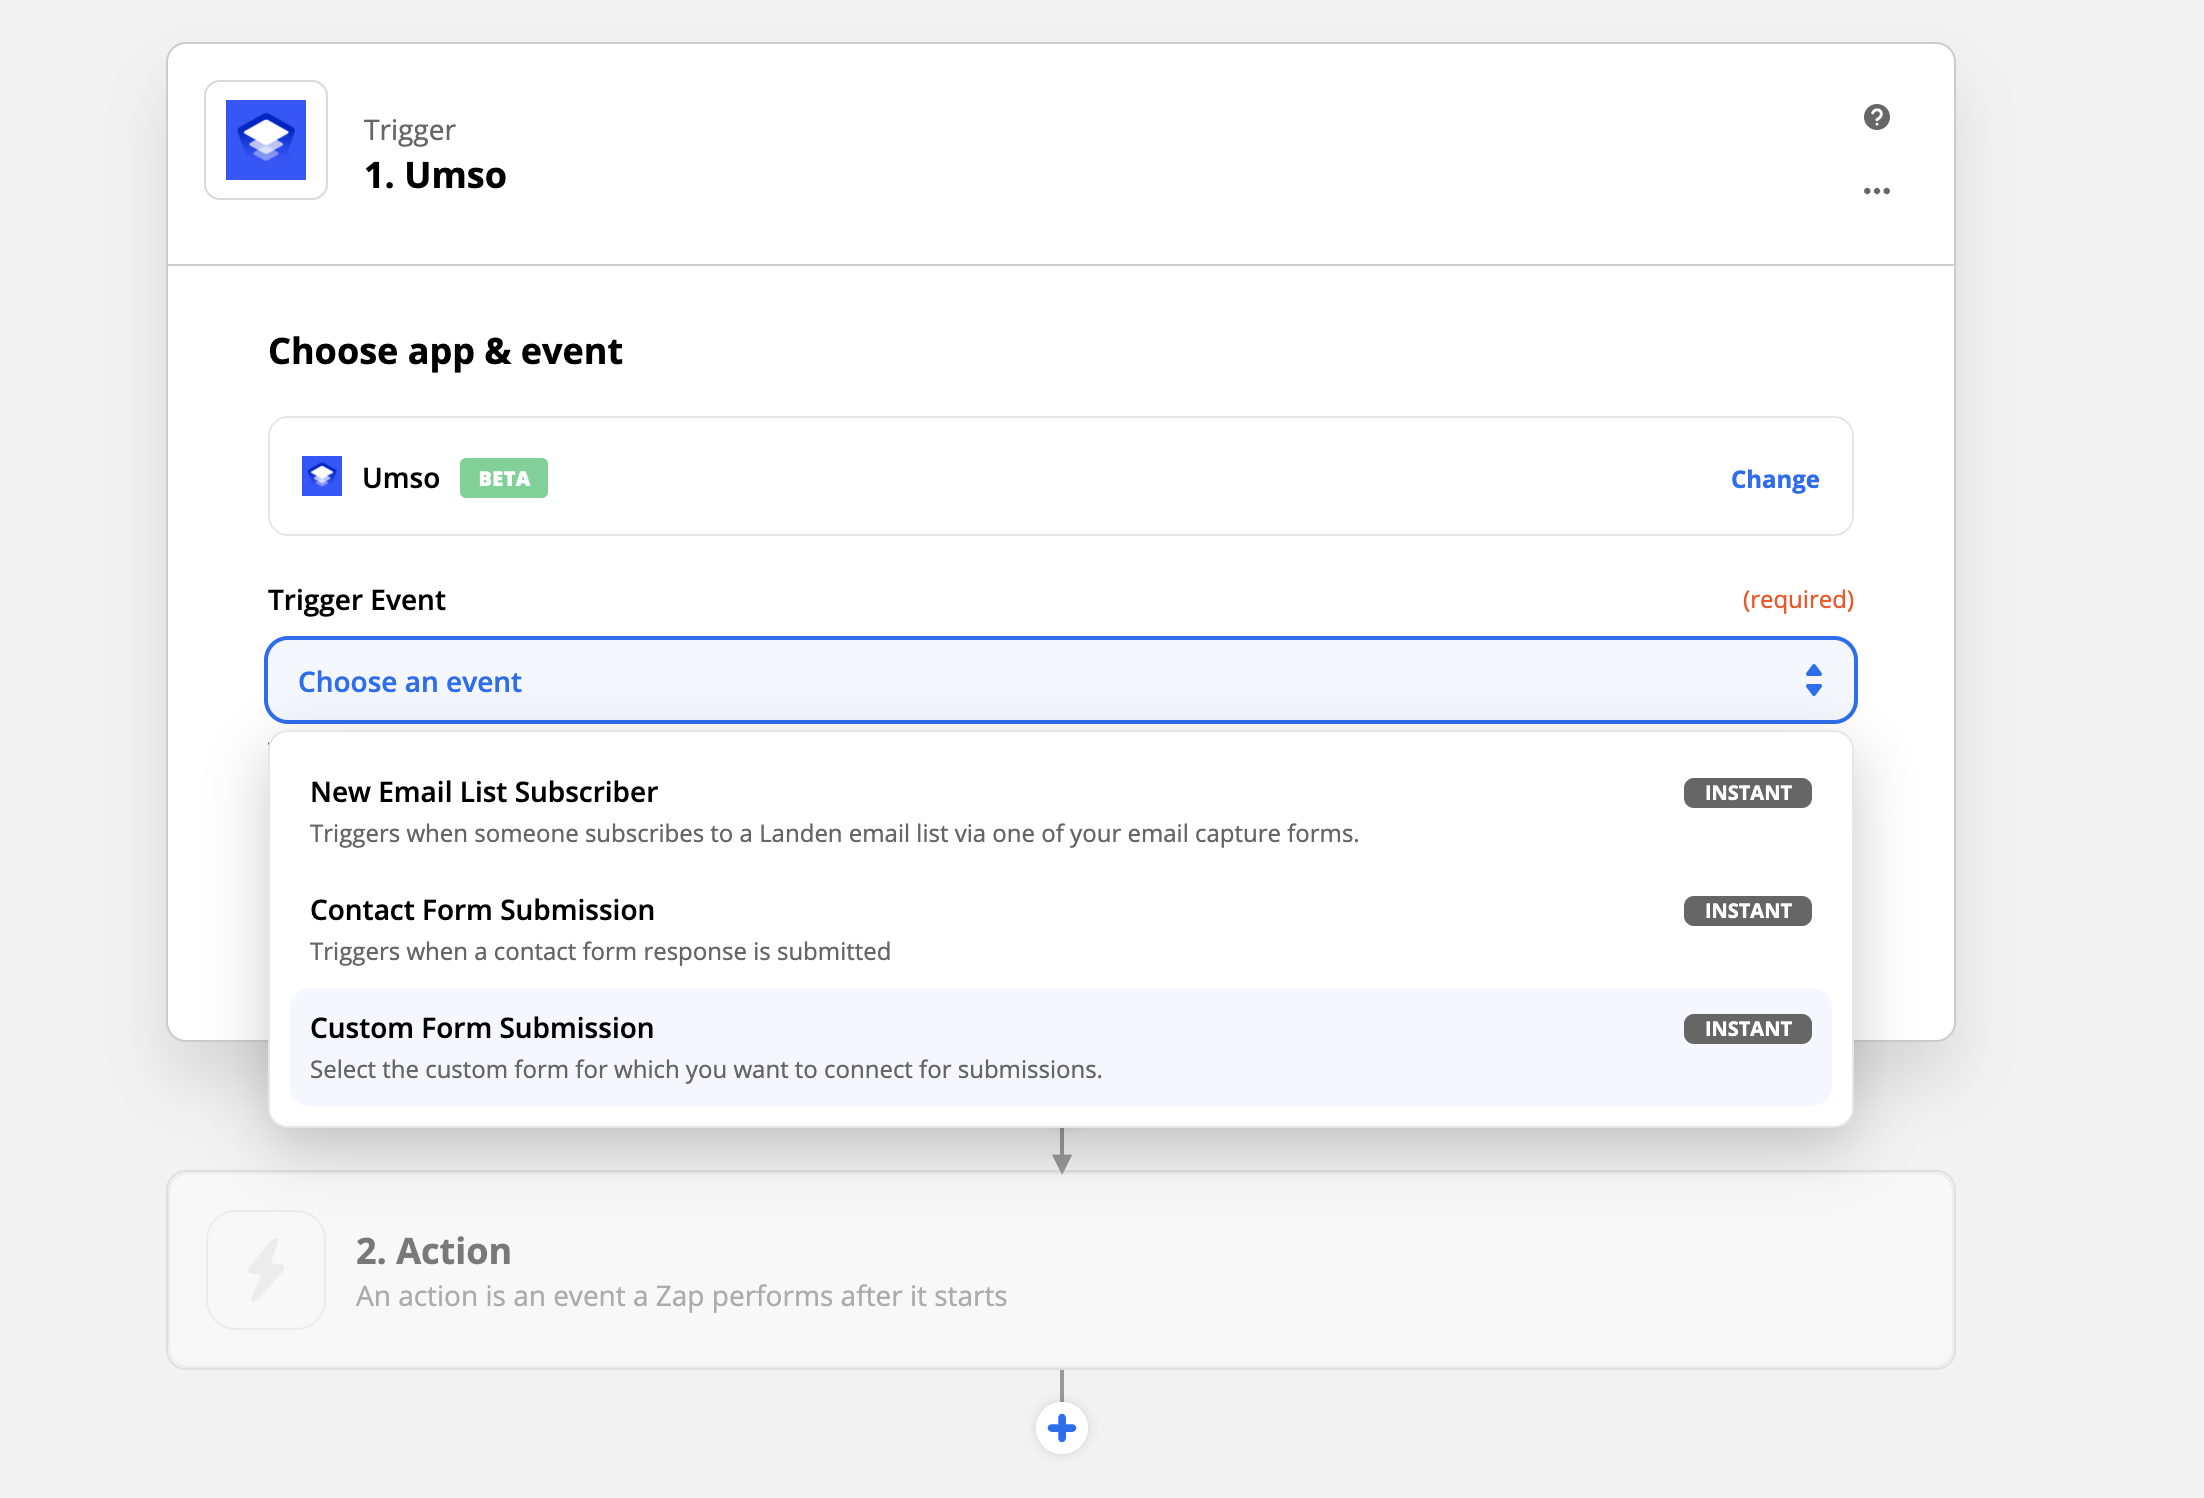Open the help question mark icon

[1876, 117]
